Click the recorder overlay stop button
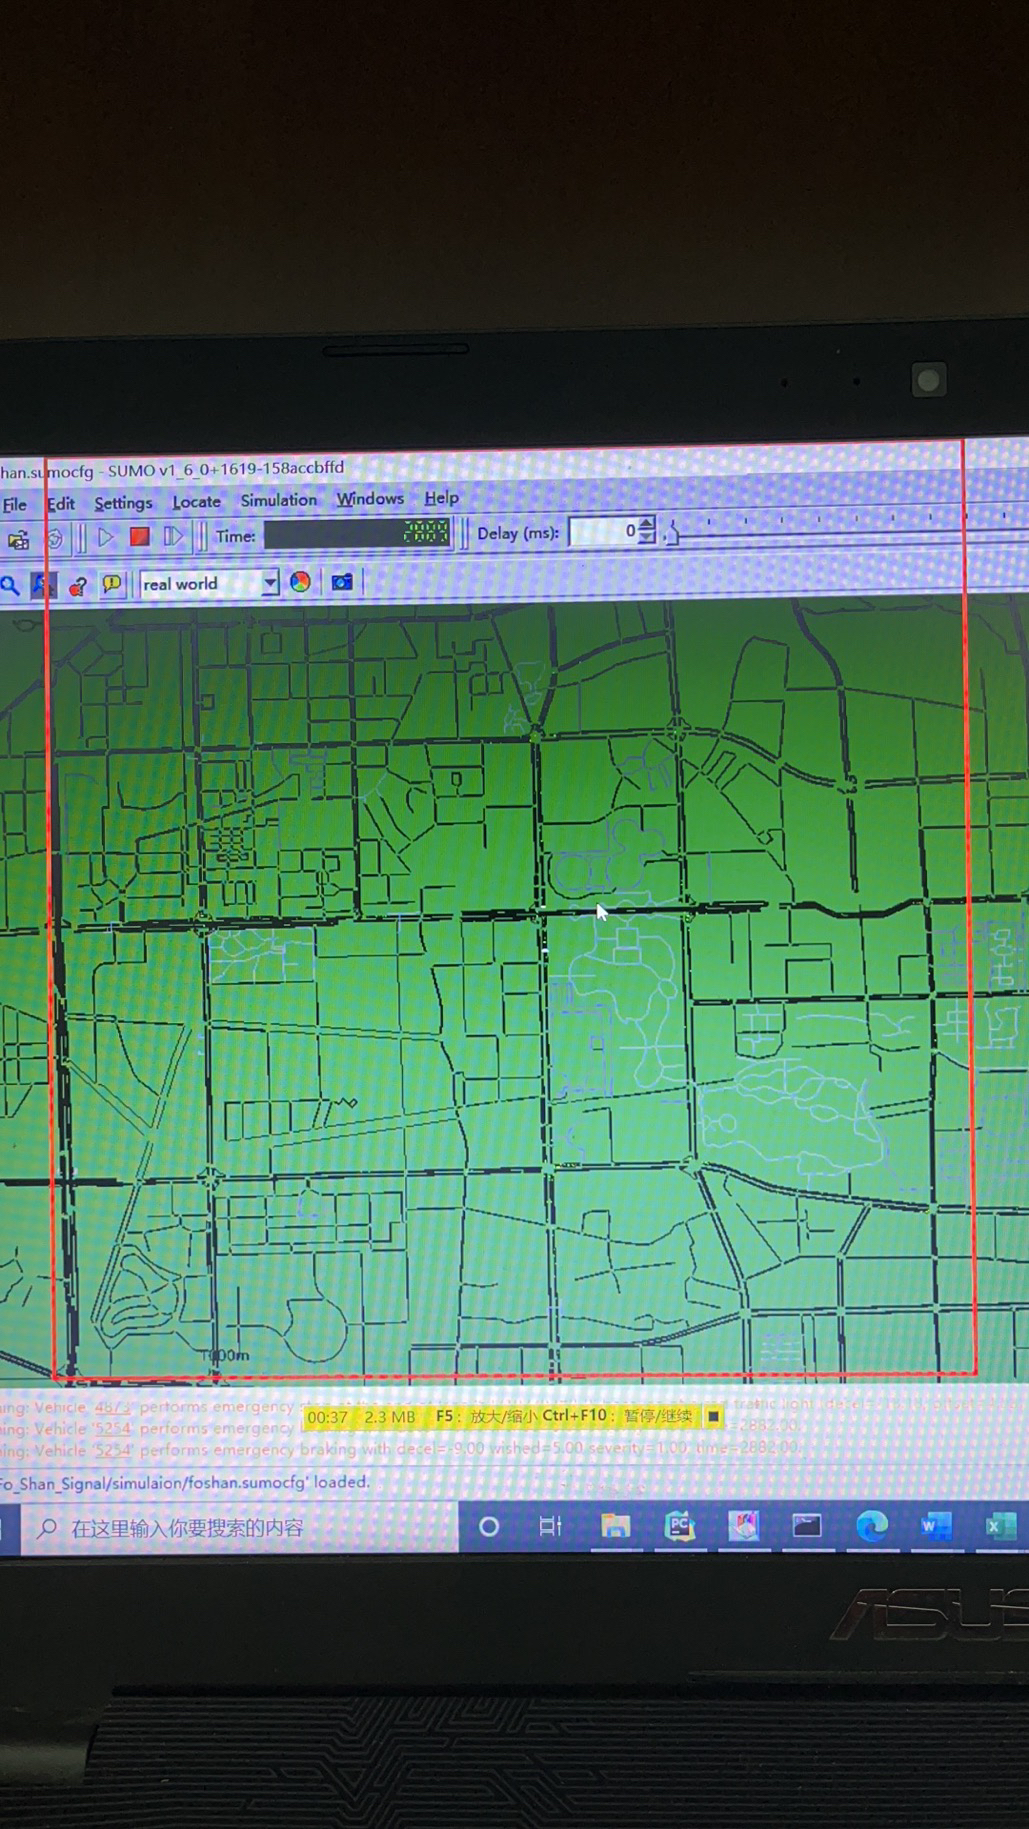 pyautogui.click(x=713, y=1416)
